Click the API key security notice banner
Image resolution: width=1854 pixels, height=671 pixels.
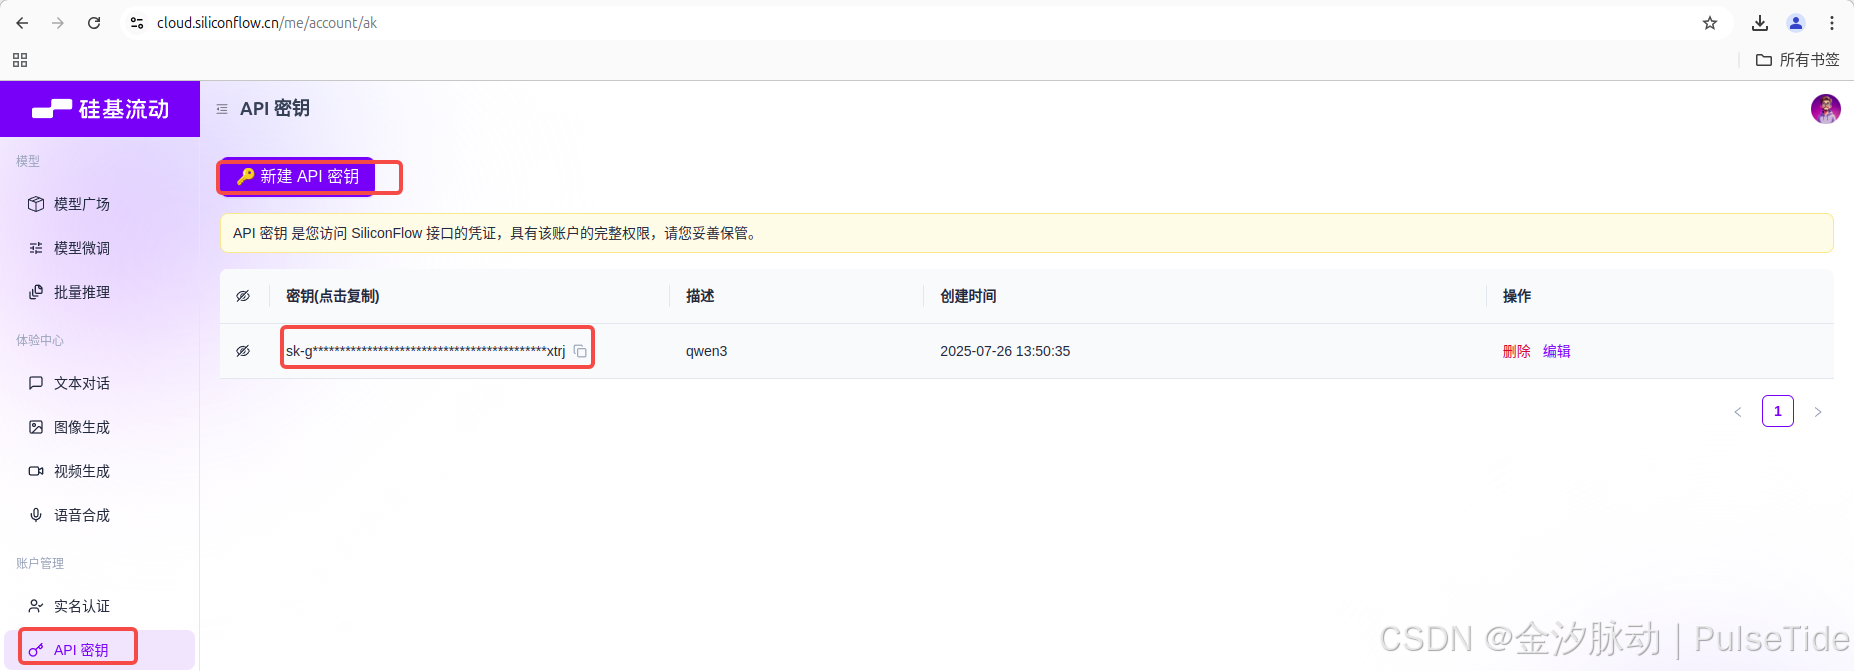tap(1026, 233)
